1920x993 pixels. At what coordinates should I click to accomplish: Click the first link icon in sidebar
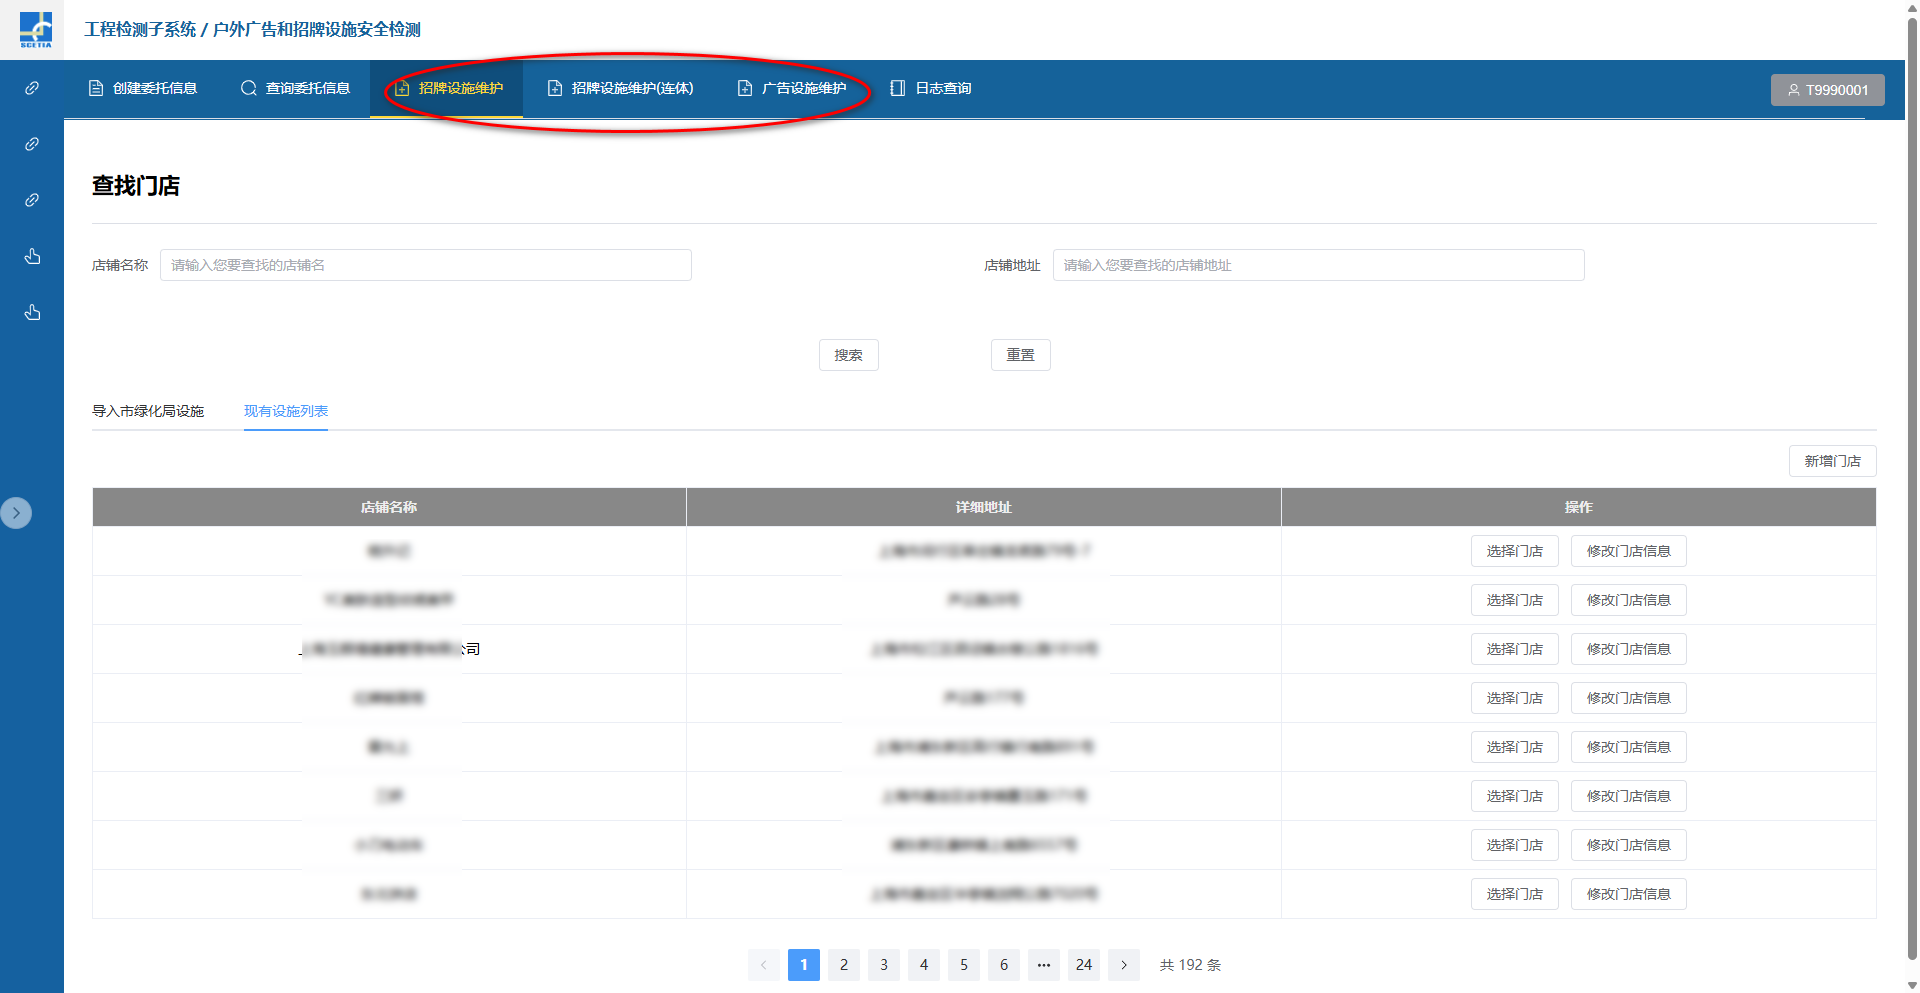32,88
